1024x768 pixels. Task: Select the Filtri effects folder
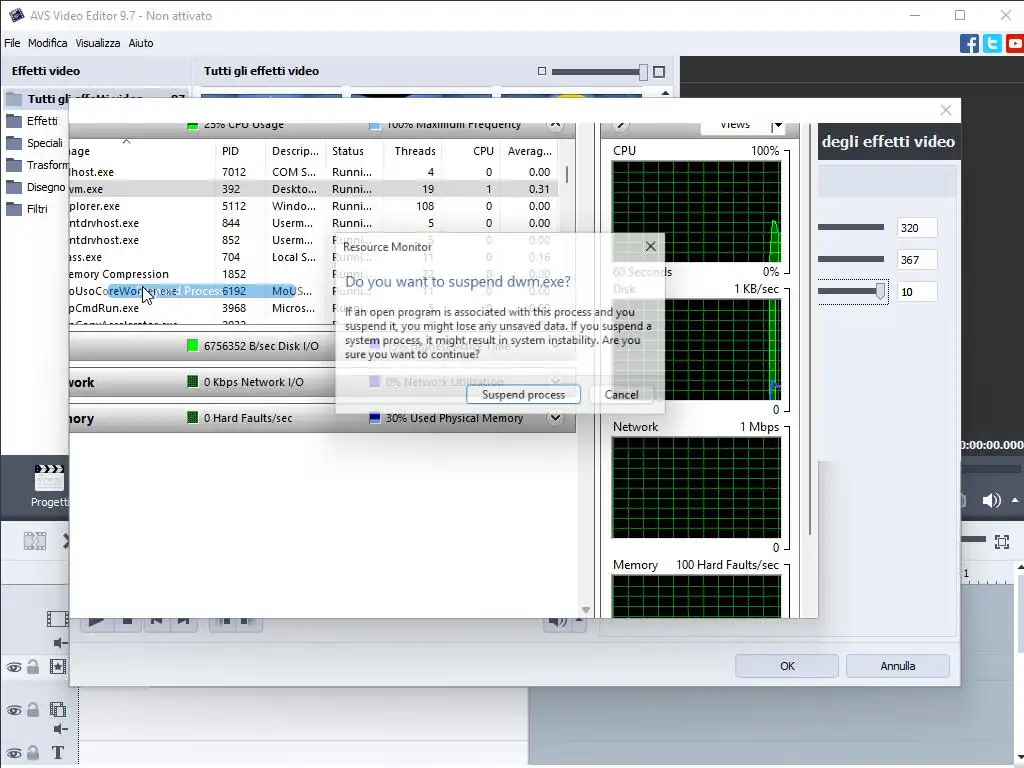[27, 209]
